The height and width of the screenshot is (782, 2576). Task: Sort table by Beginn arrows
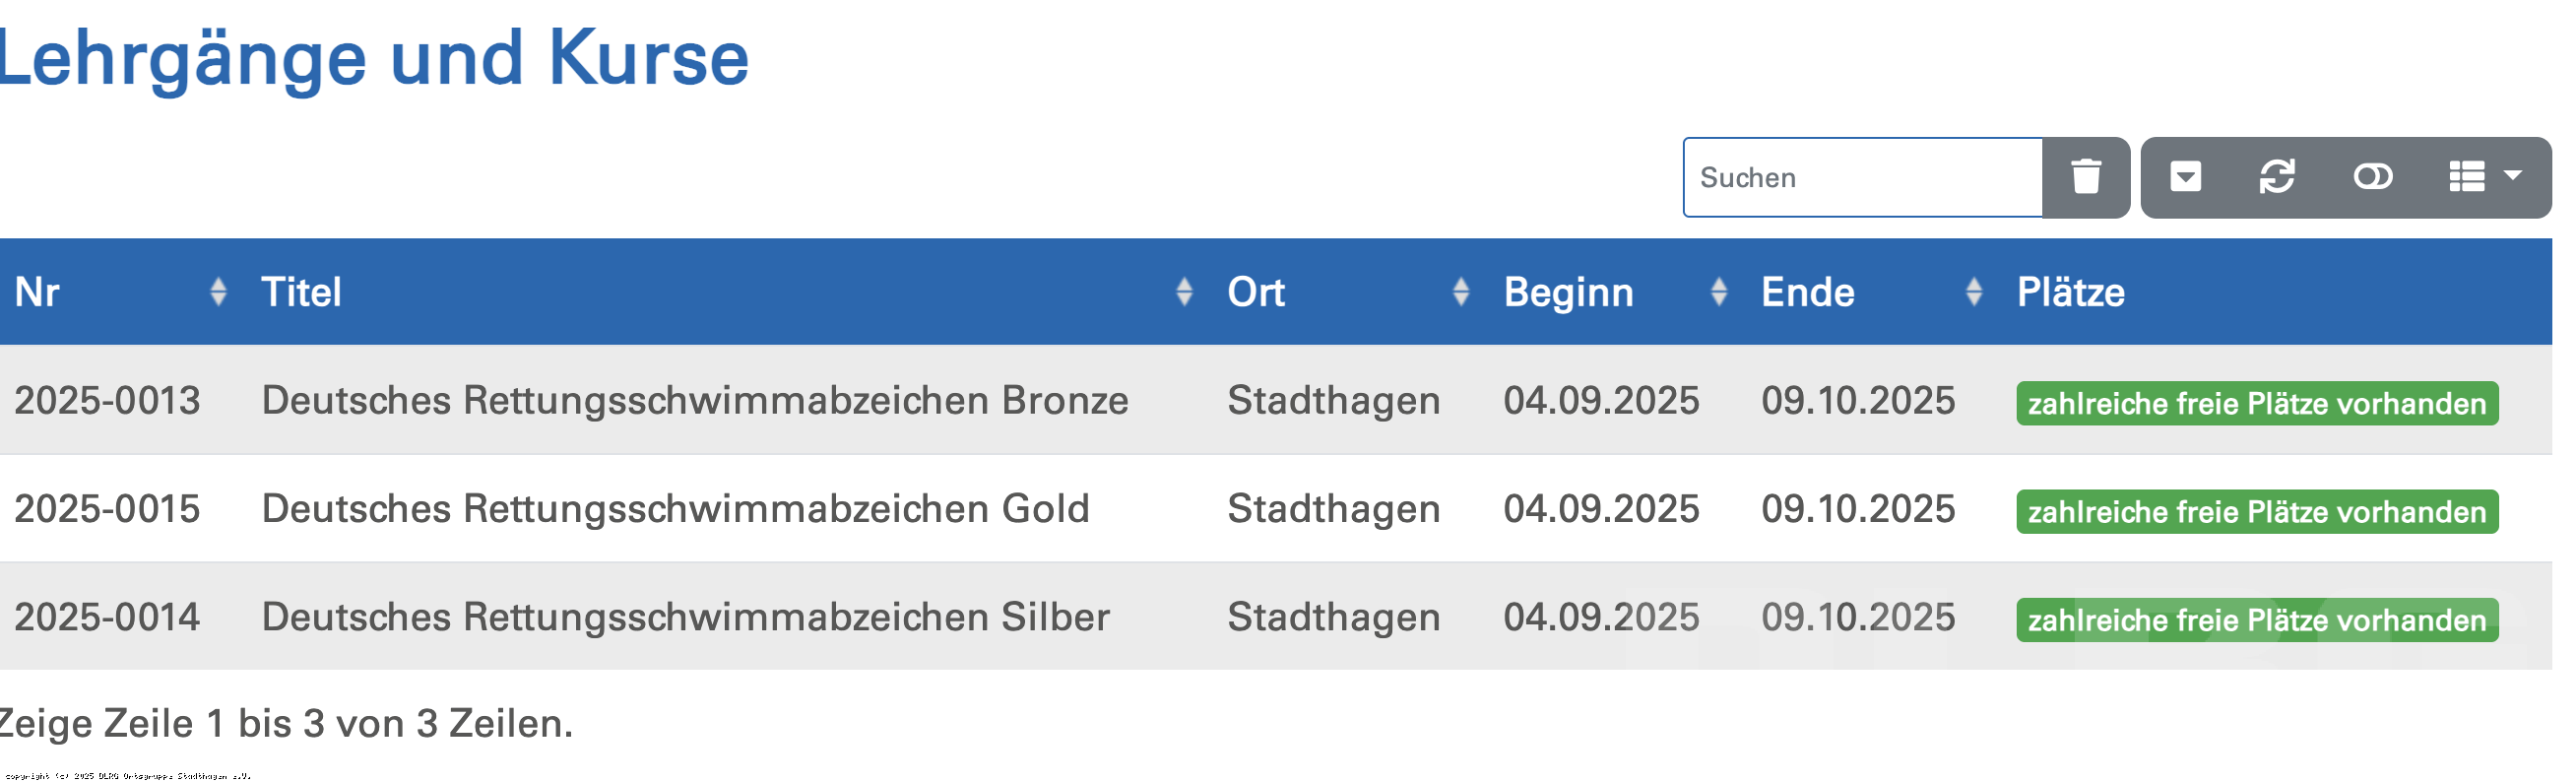(x=1719, y=292)
